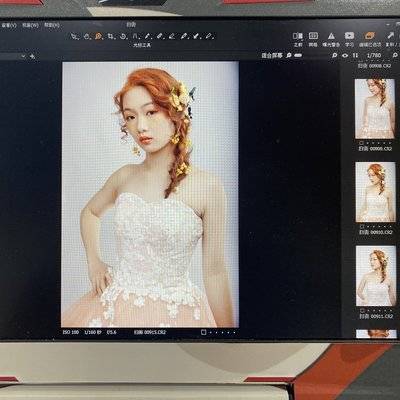Toggle the eye icon in browser toolbar
Screen dimensions: 400x400
coord(345,55)
